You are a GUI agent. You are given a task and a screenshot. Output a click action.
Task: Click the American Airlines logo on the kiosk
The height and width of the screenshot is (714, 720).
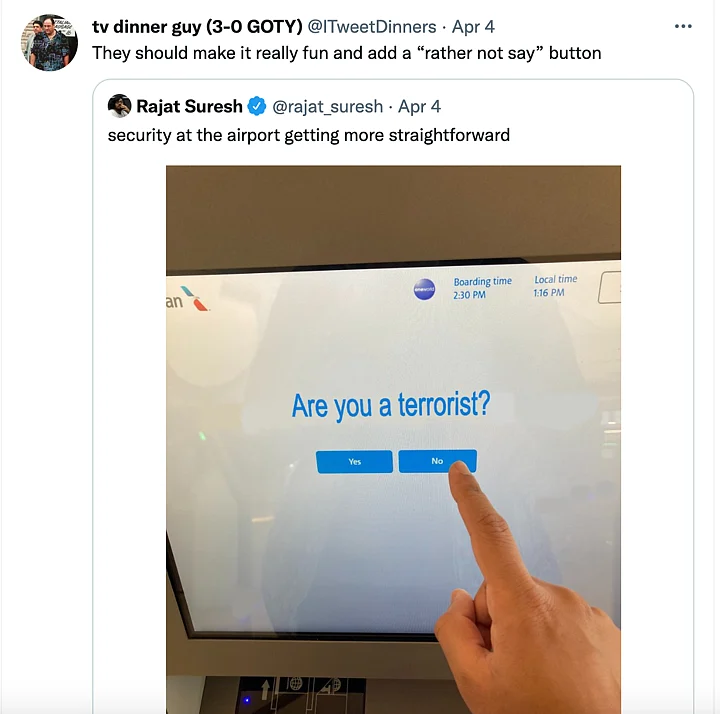click(188, 299)
